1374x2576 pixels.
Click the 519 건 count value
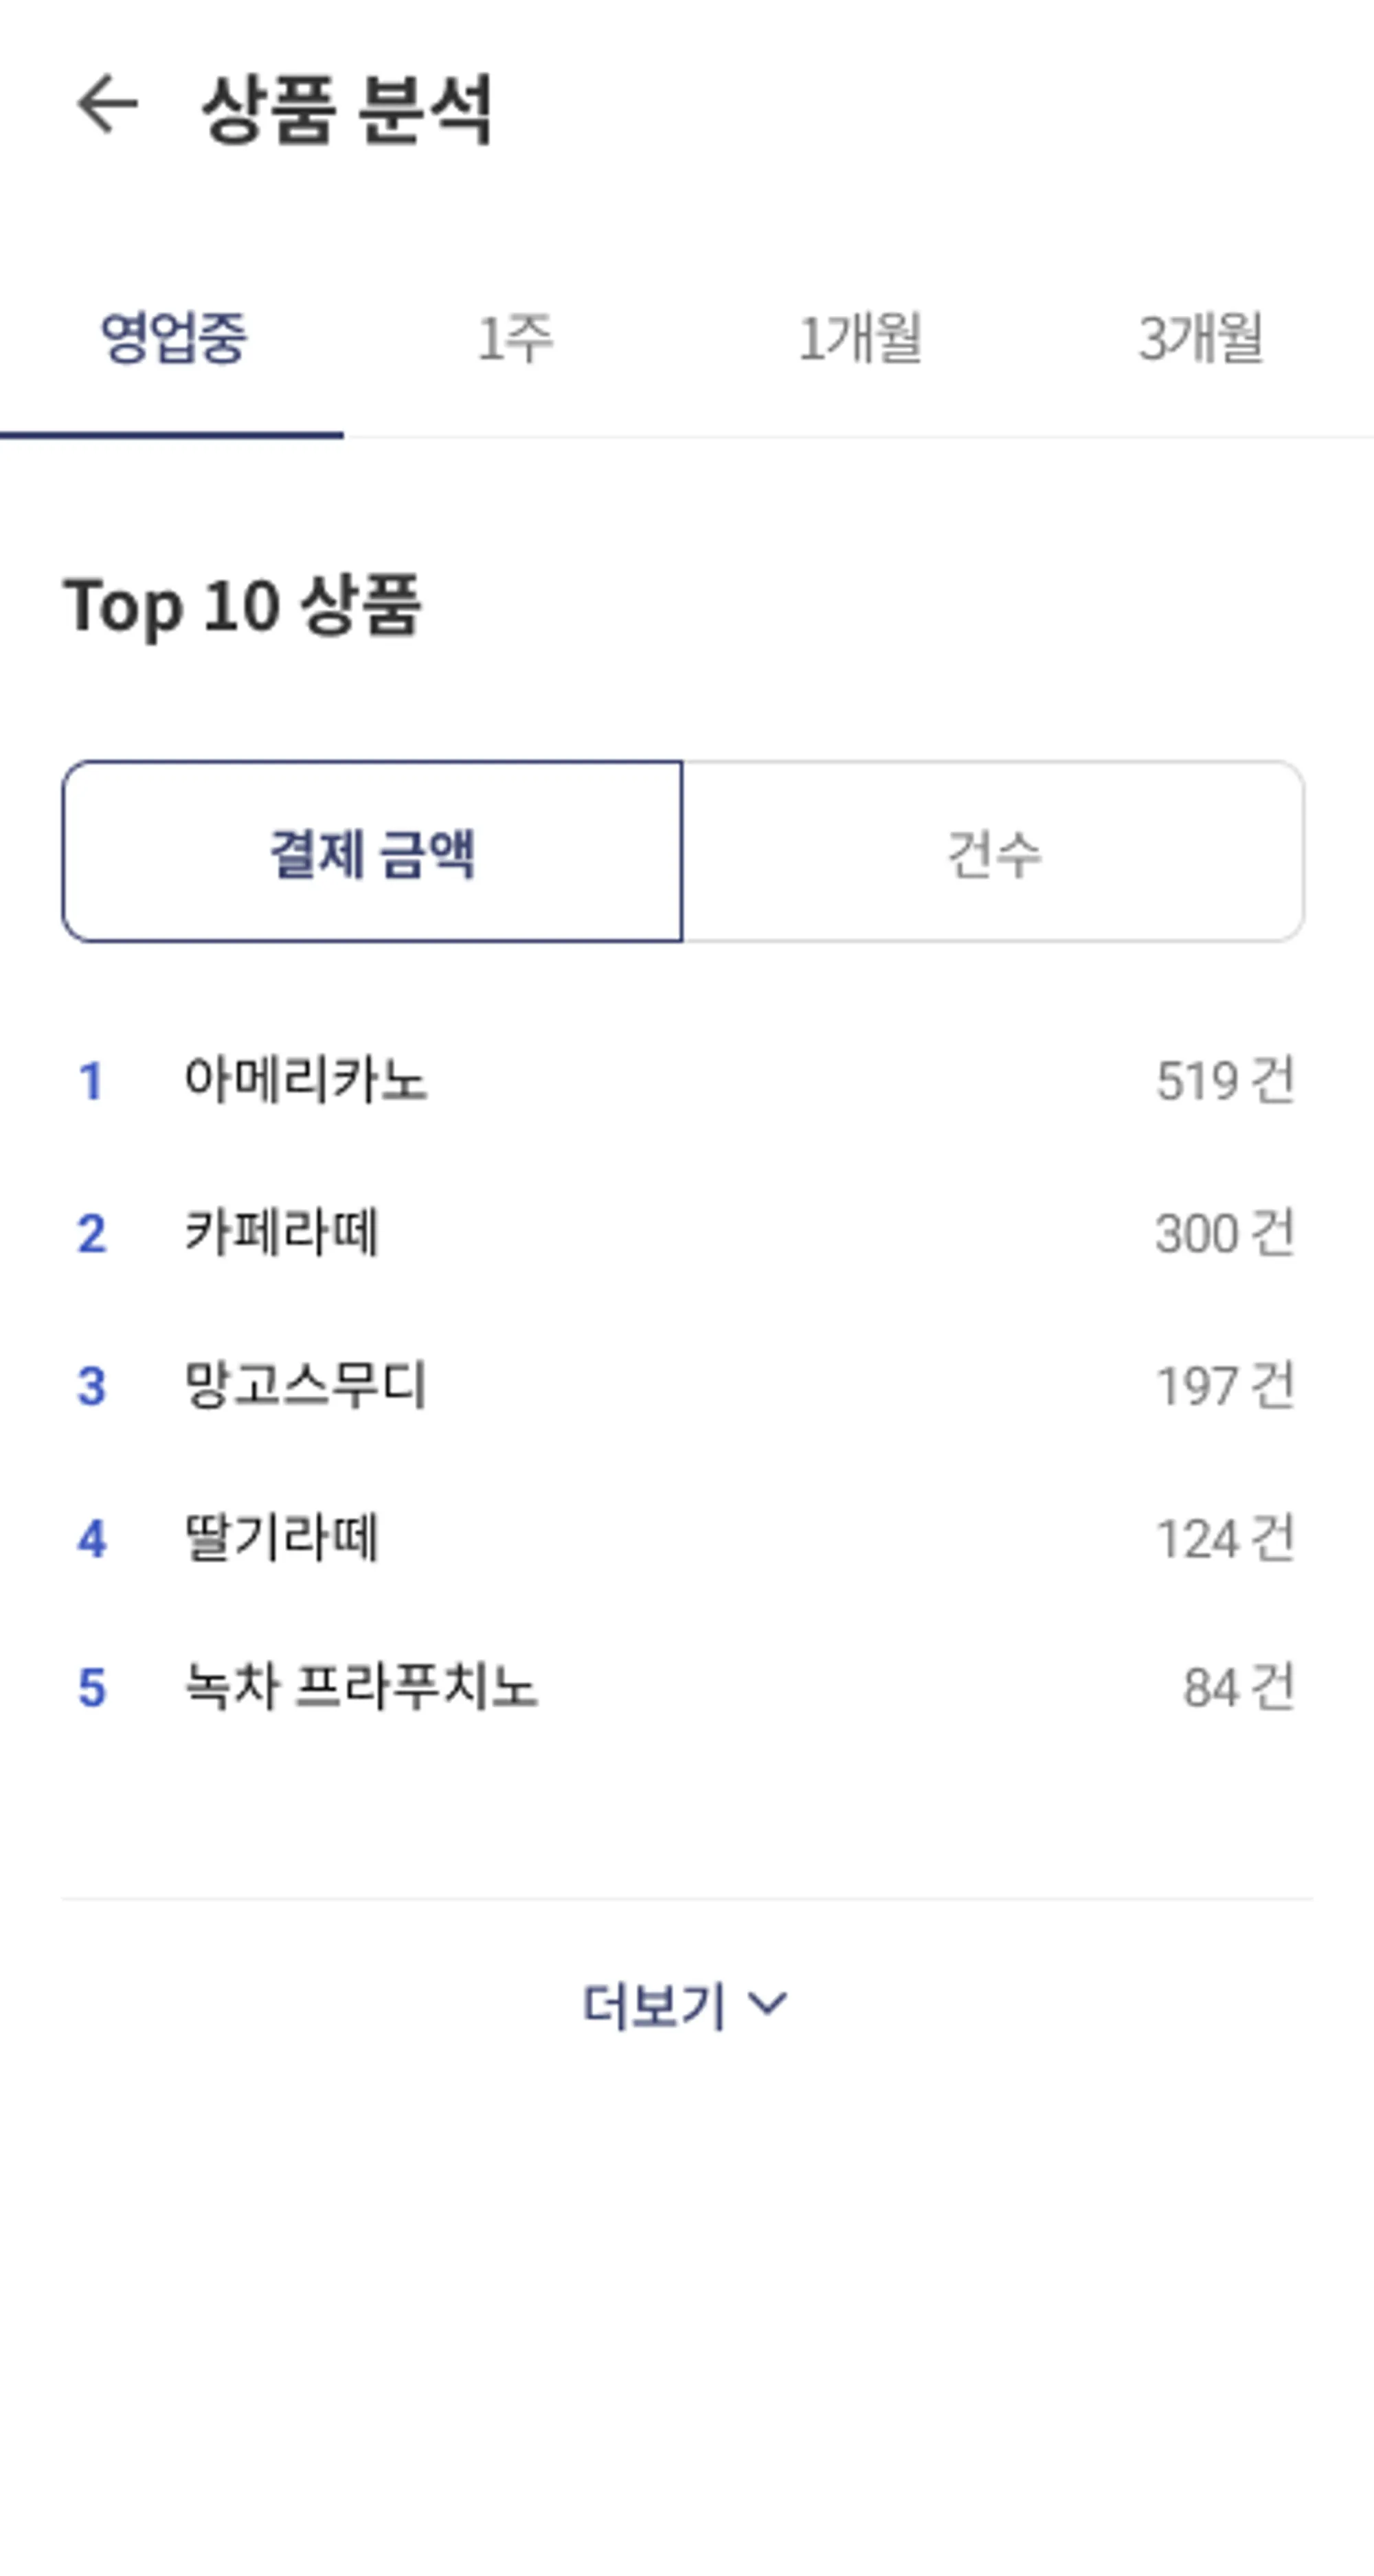1225,1081
